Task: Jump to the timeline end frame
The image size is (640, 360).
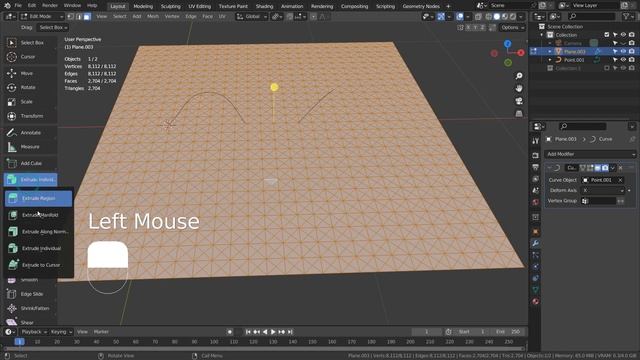Action: point(290,332)
